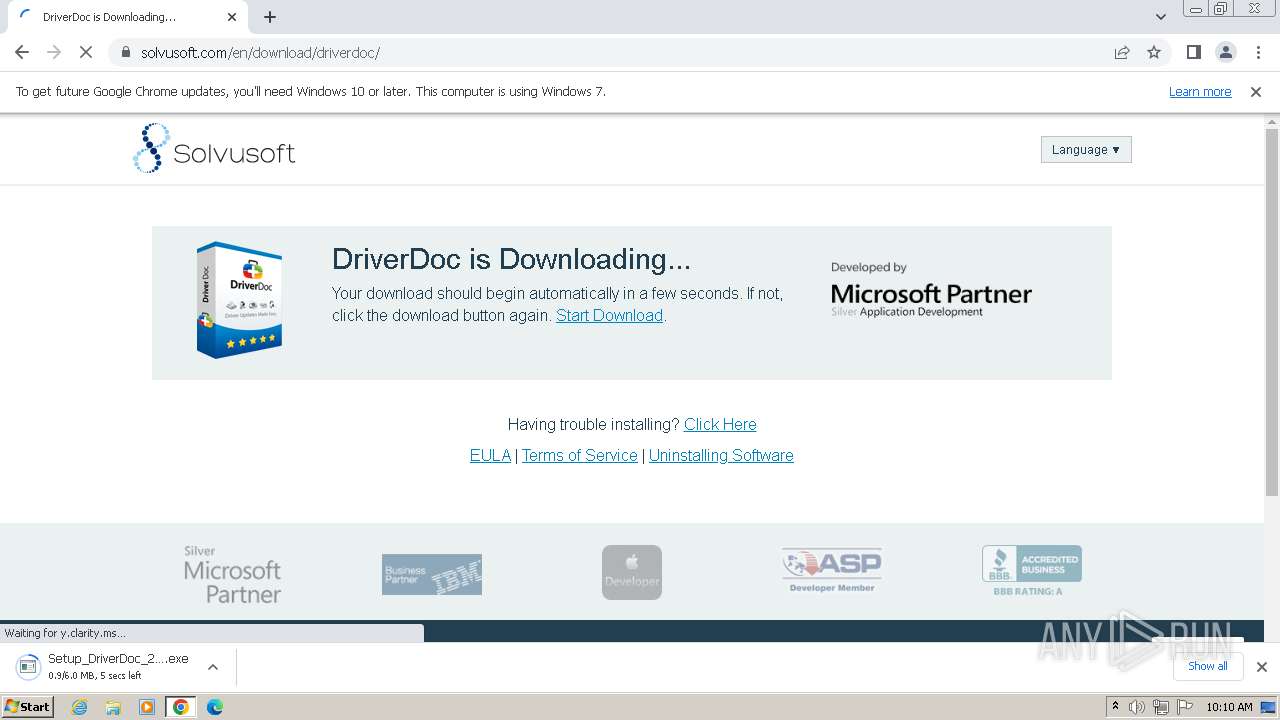Stop loading the page
Screen dimensions: 1280x720
pos(86,52)
